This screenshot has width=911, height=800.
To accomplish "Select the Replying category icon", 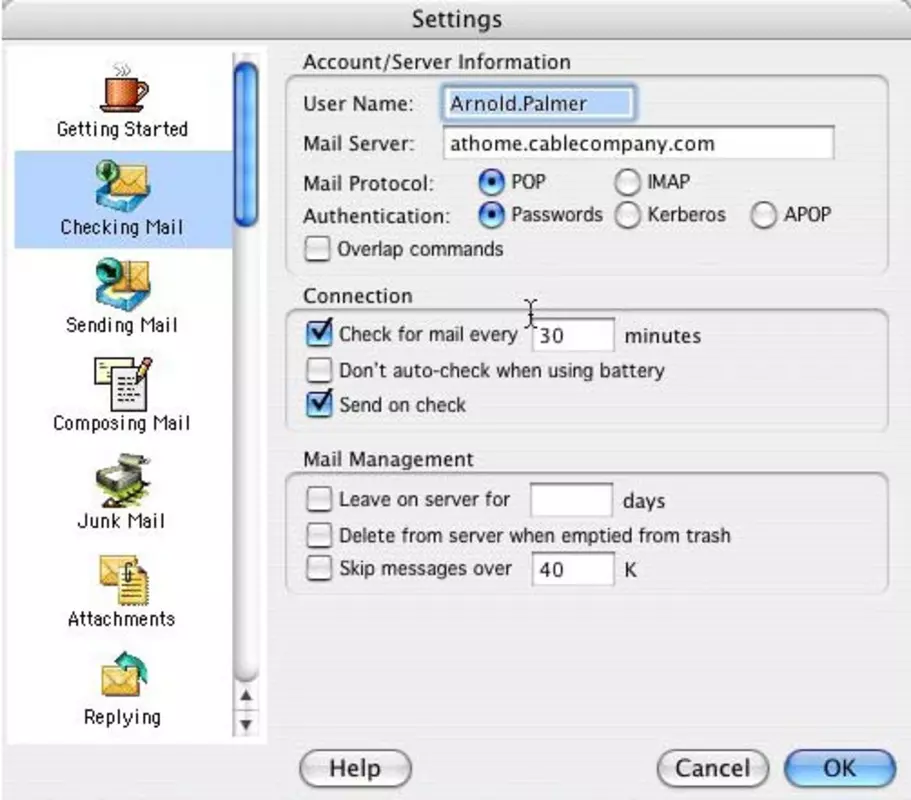I will tap(124, 674).
